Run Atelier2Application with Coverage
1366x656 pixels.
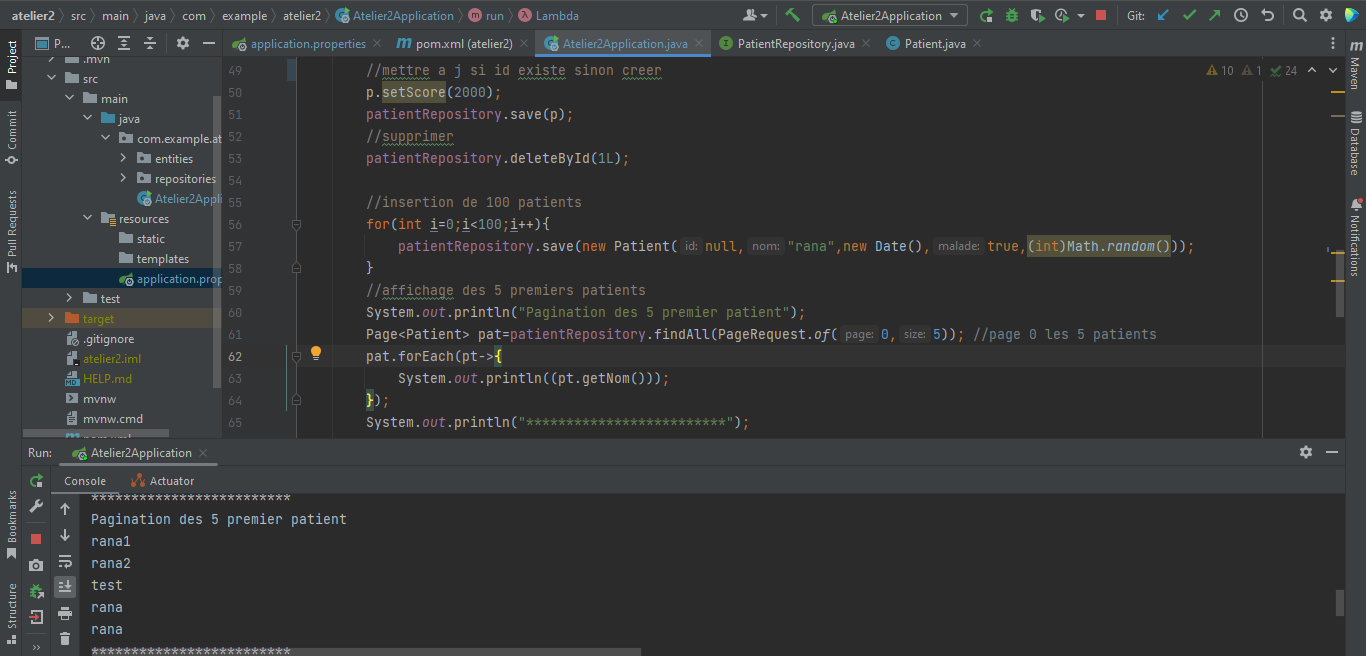point(1038,15)
